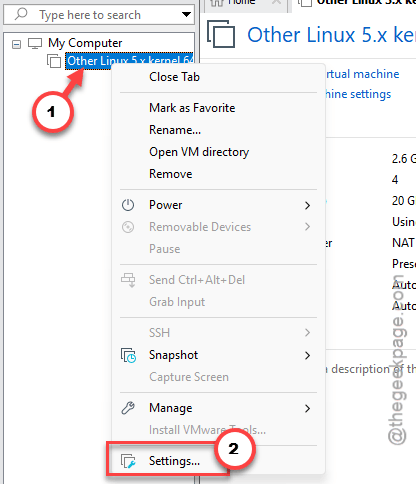Click the machine settings link
Viewport: 416px width, 484px height.
(x=358, y=94)
